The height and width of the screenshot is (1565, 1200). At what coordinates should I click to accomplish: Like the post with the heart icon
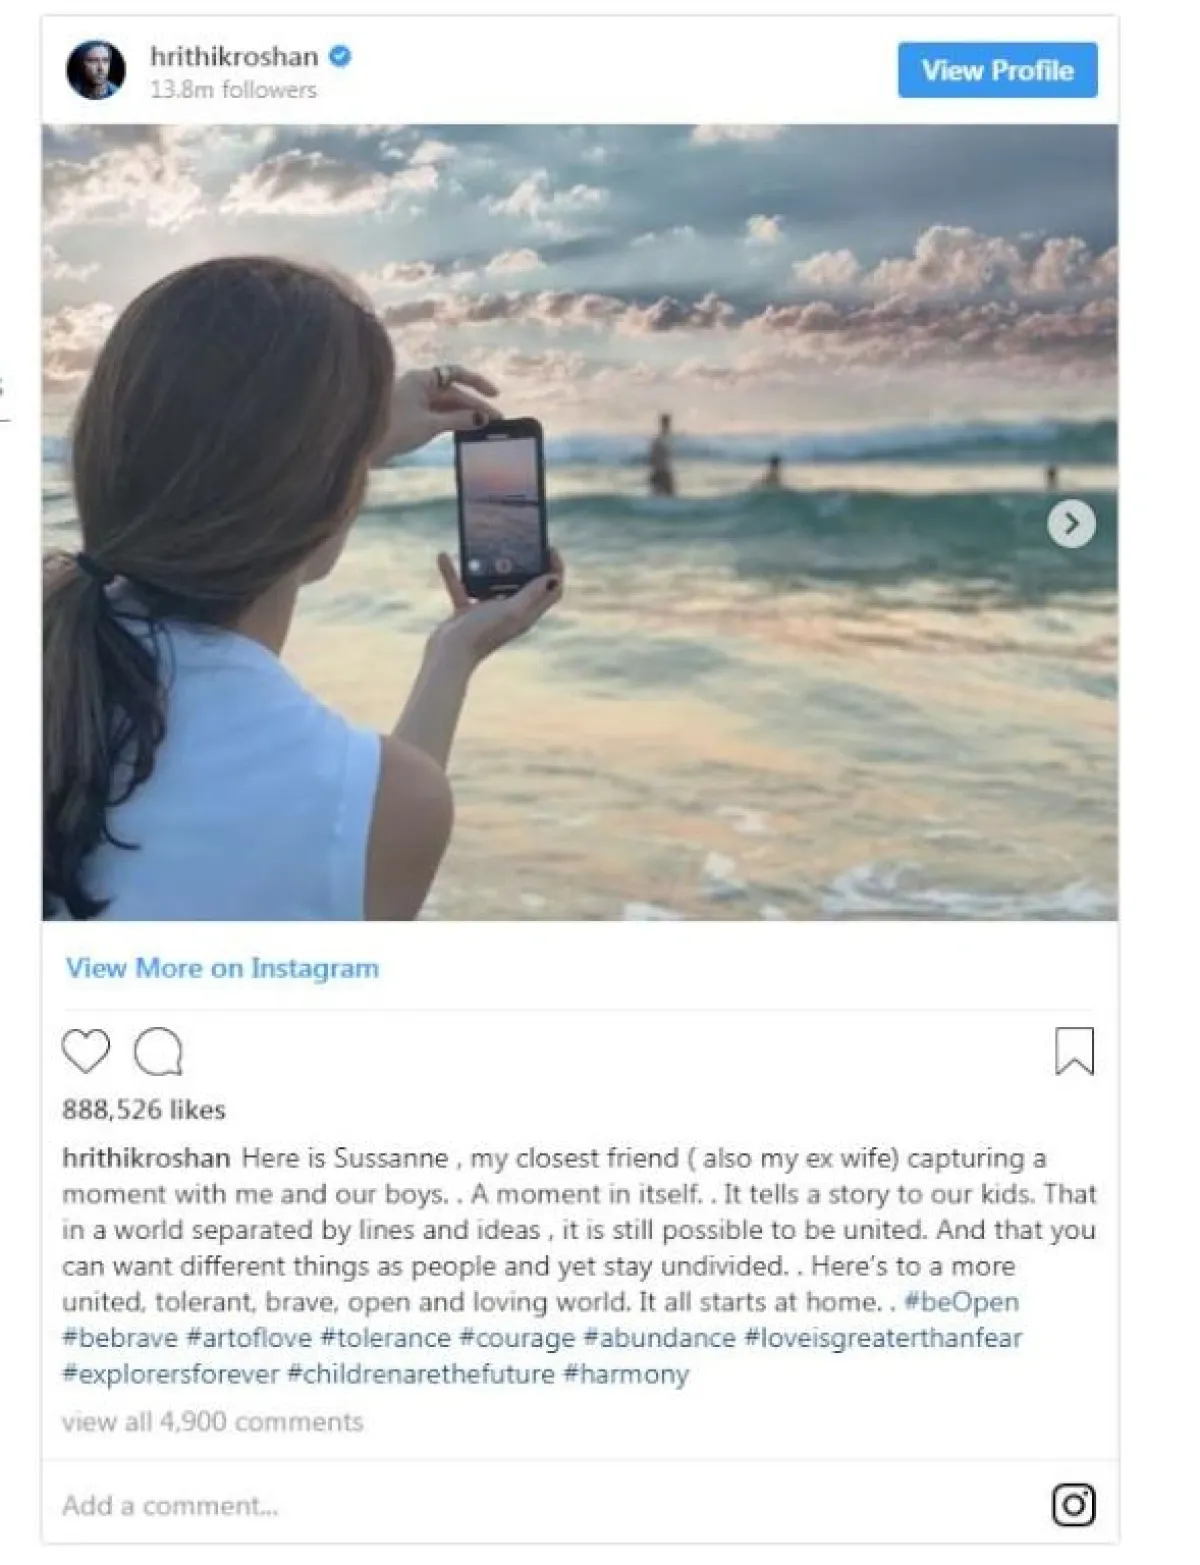[86, 1051]
